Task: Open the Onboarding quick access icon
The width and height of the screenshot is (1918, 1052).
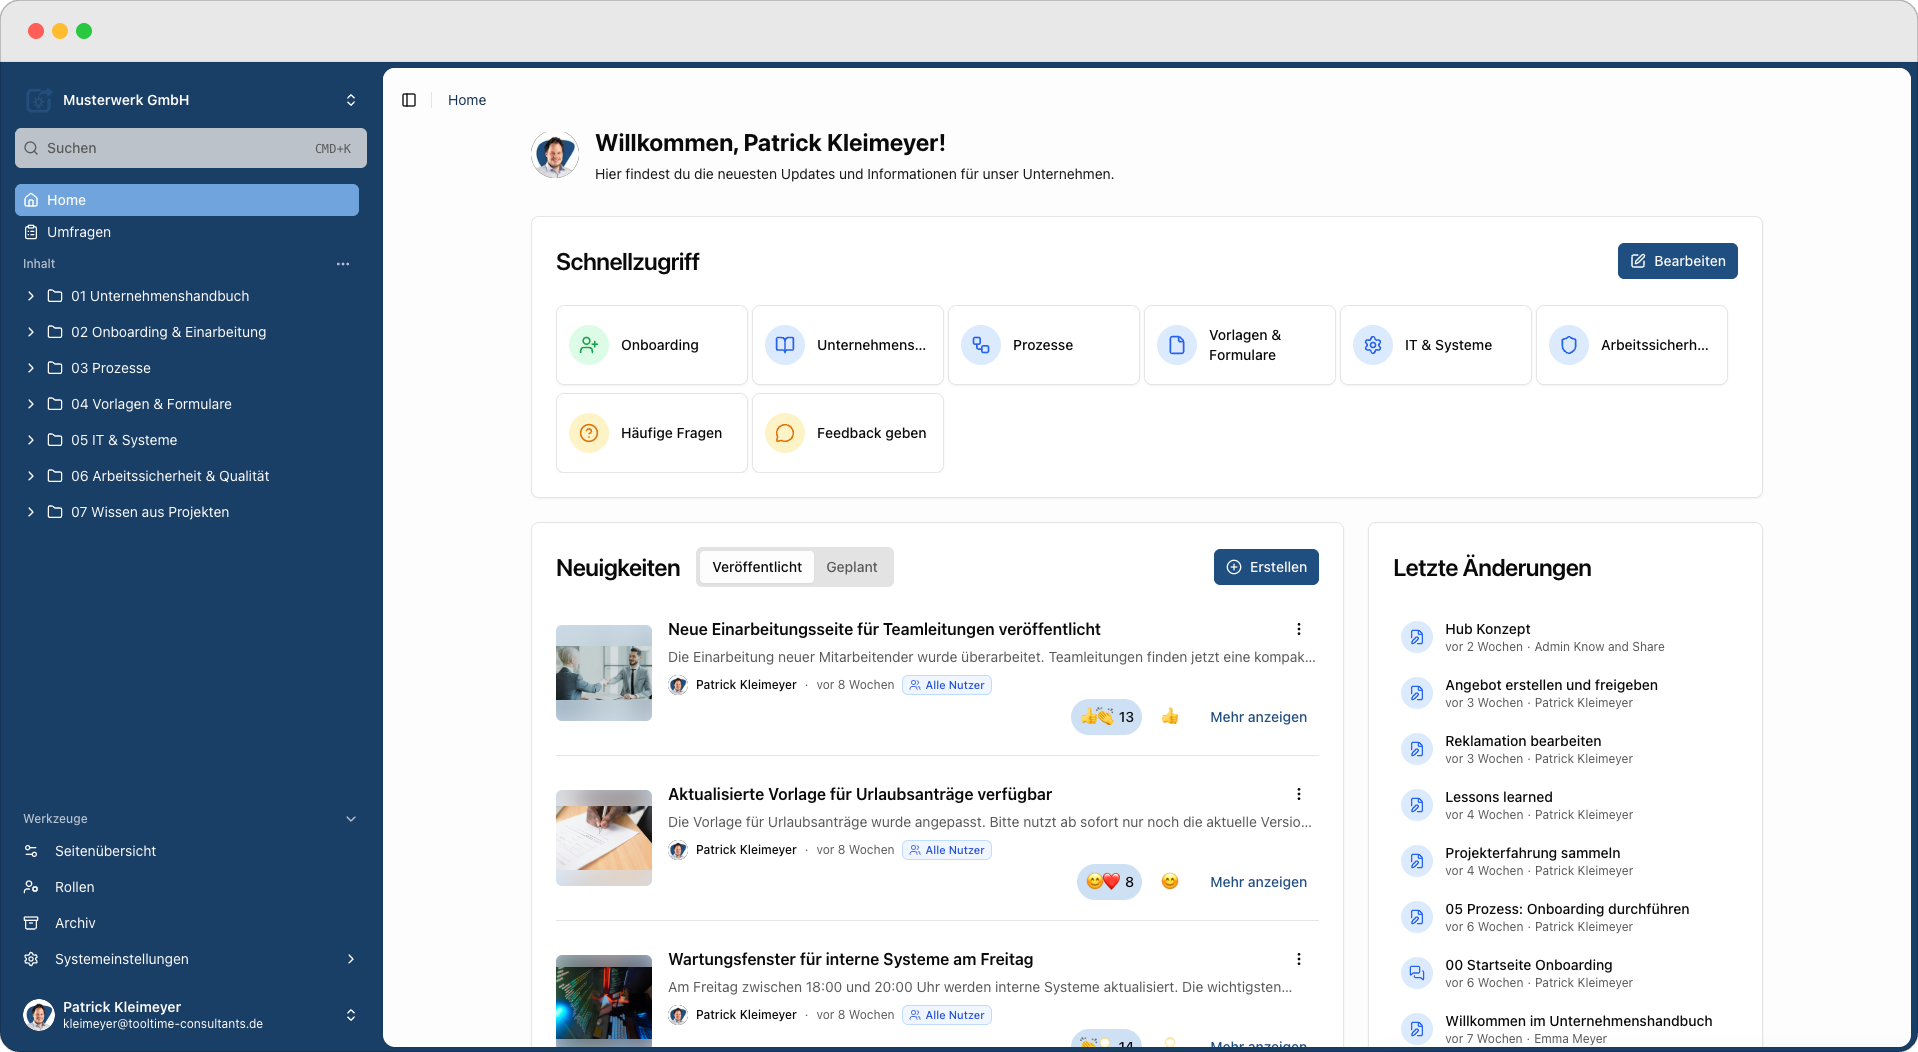Action: 589,345
